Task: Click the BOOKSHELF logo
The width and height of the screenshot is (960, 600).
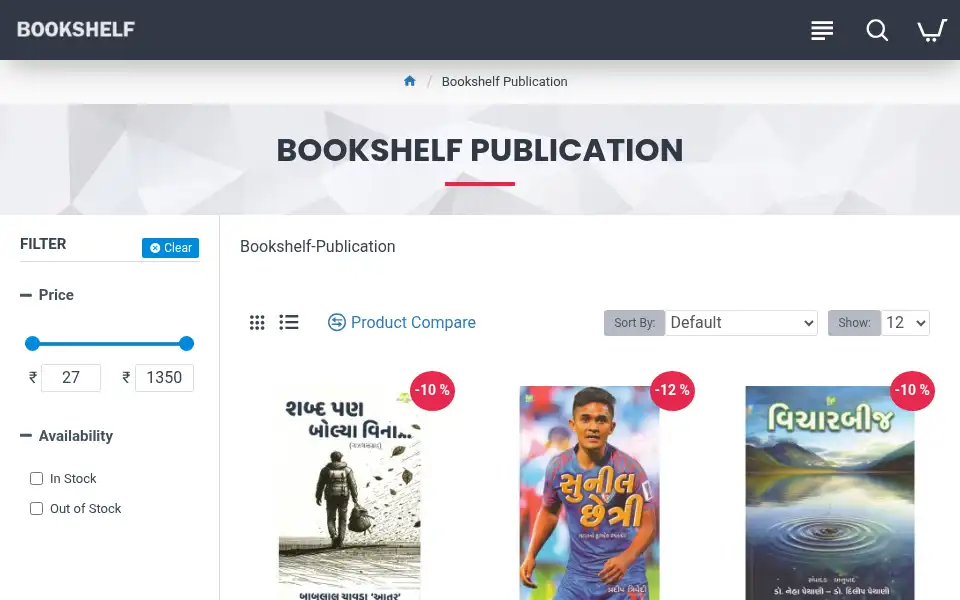Action: 76,29
